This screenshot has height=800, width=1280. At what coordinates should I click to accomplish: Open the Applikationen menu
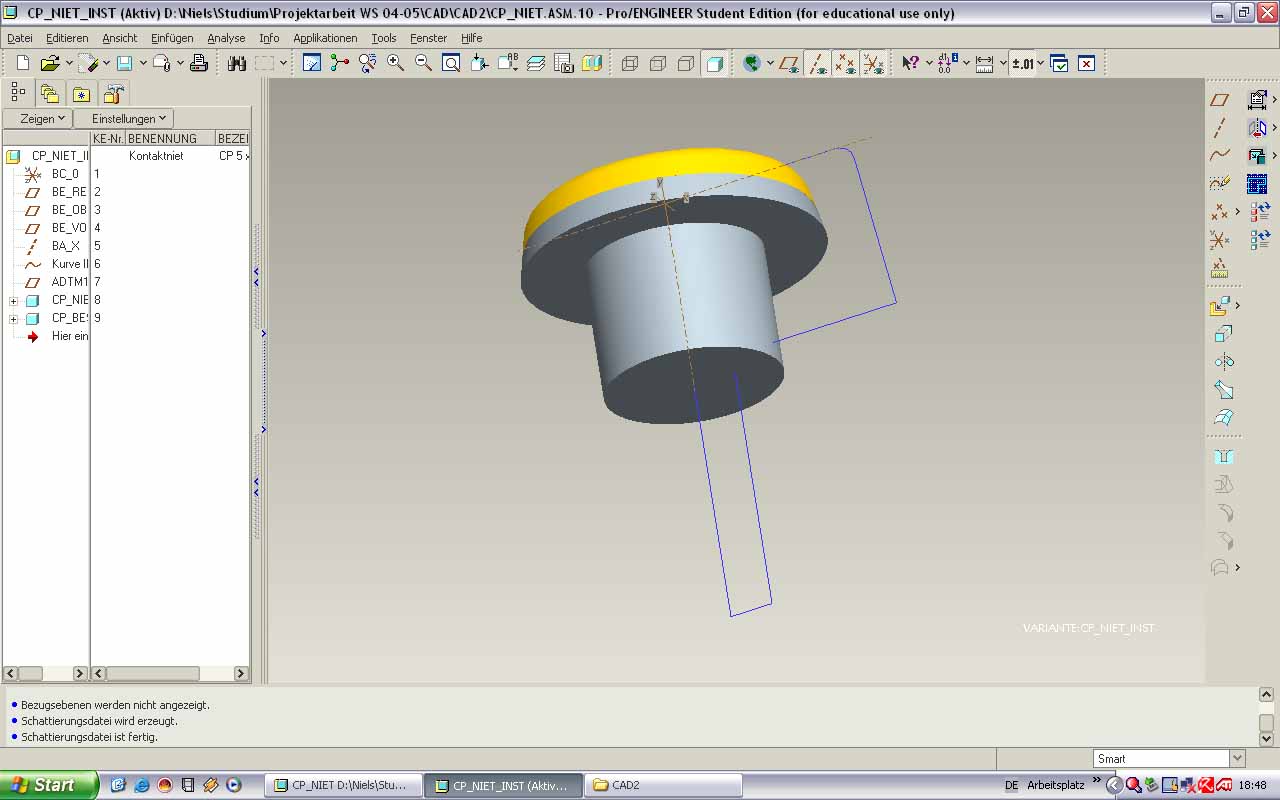pyautogui.click(x=325, y=38)
